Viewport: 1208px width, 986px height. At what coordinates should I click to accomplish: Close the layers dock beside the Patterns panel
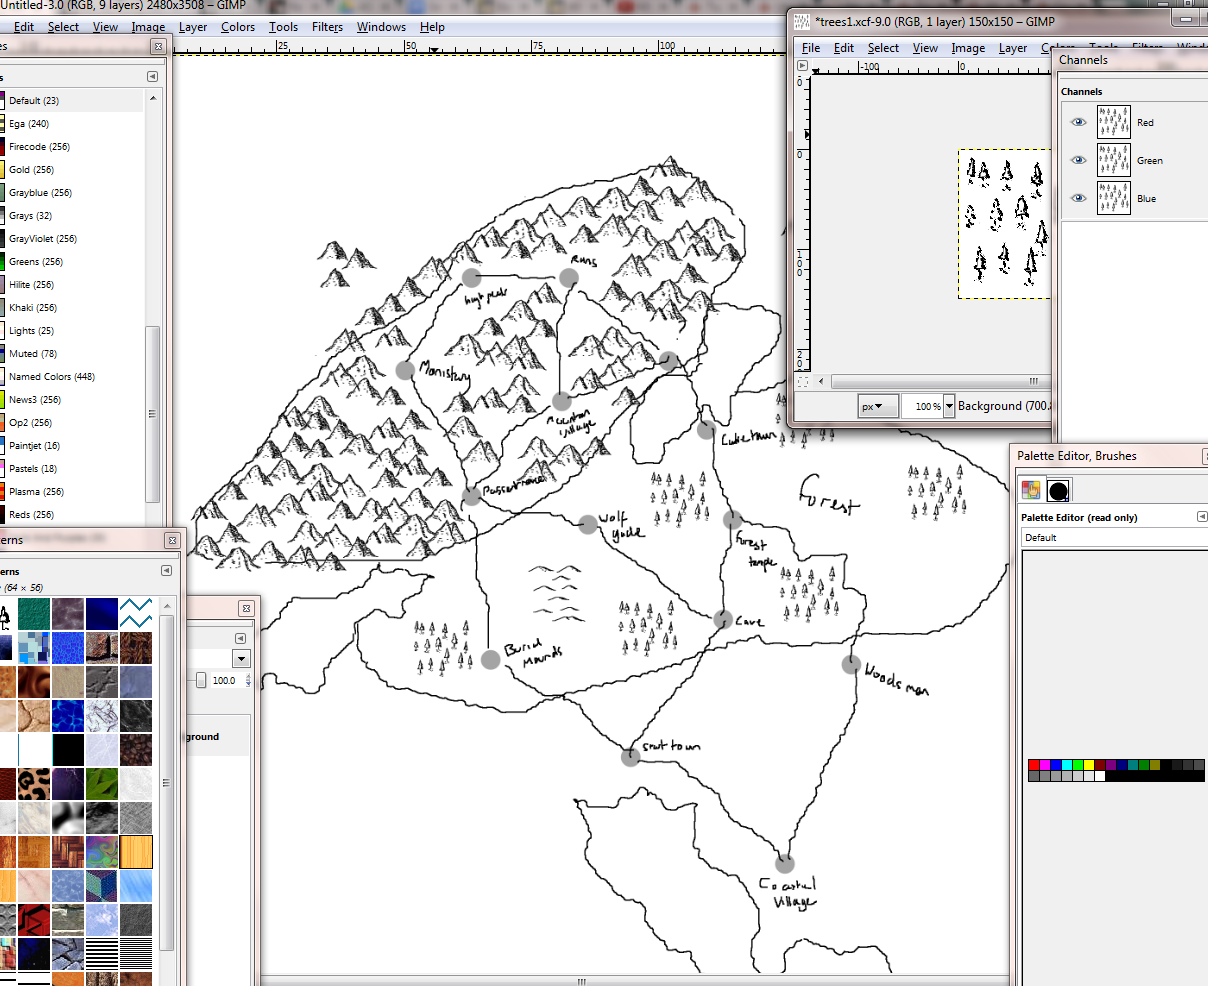(246, 608)
